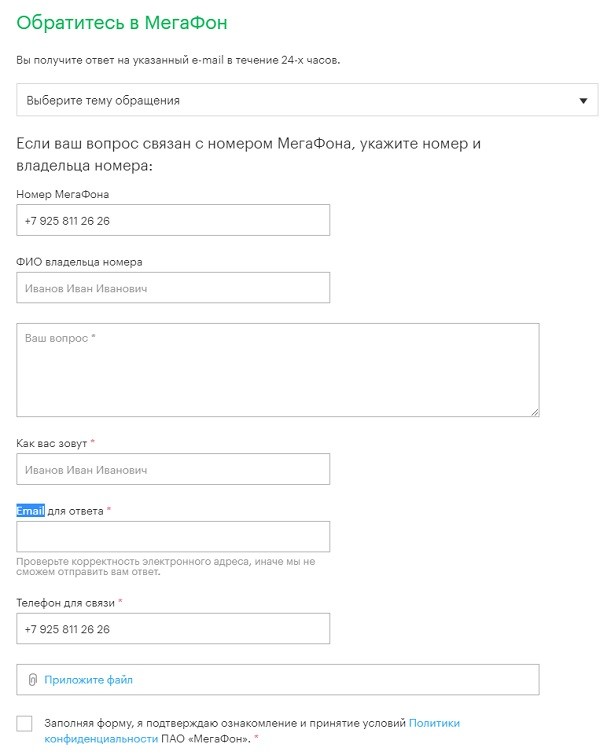Click the 'Как вас зовут' name field
The width and height of the screenshot is (600, 755).
[x=173, y=469]
